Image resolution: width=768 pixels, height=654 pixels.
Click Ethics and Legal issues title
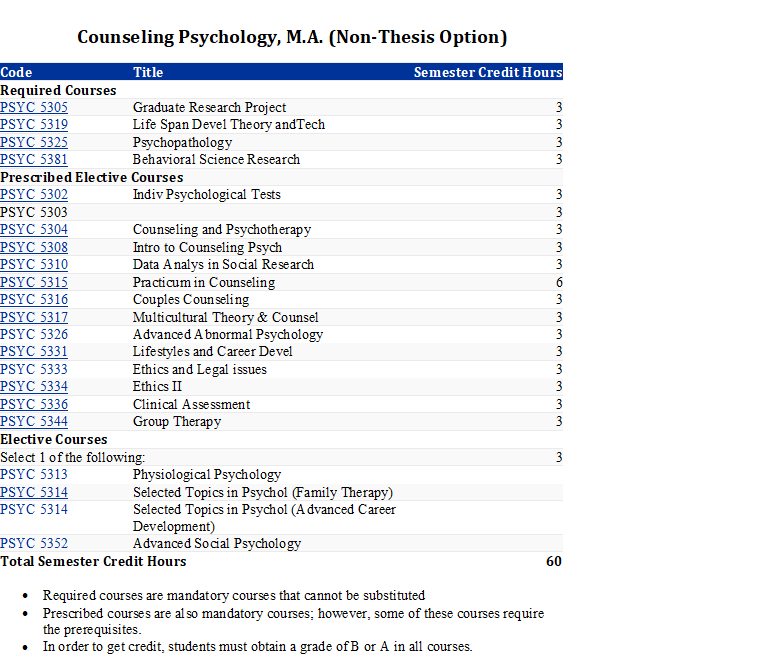pyautogui.click(x=200, y=369)
